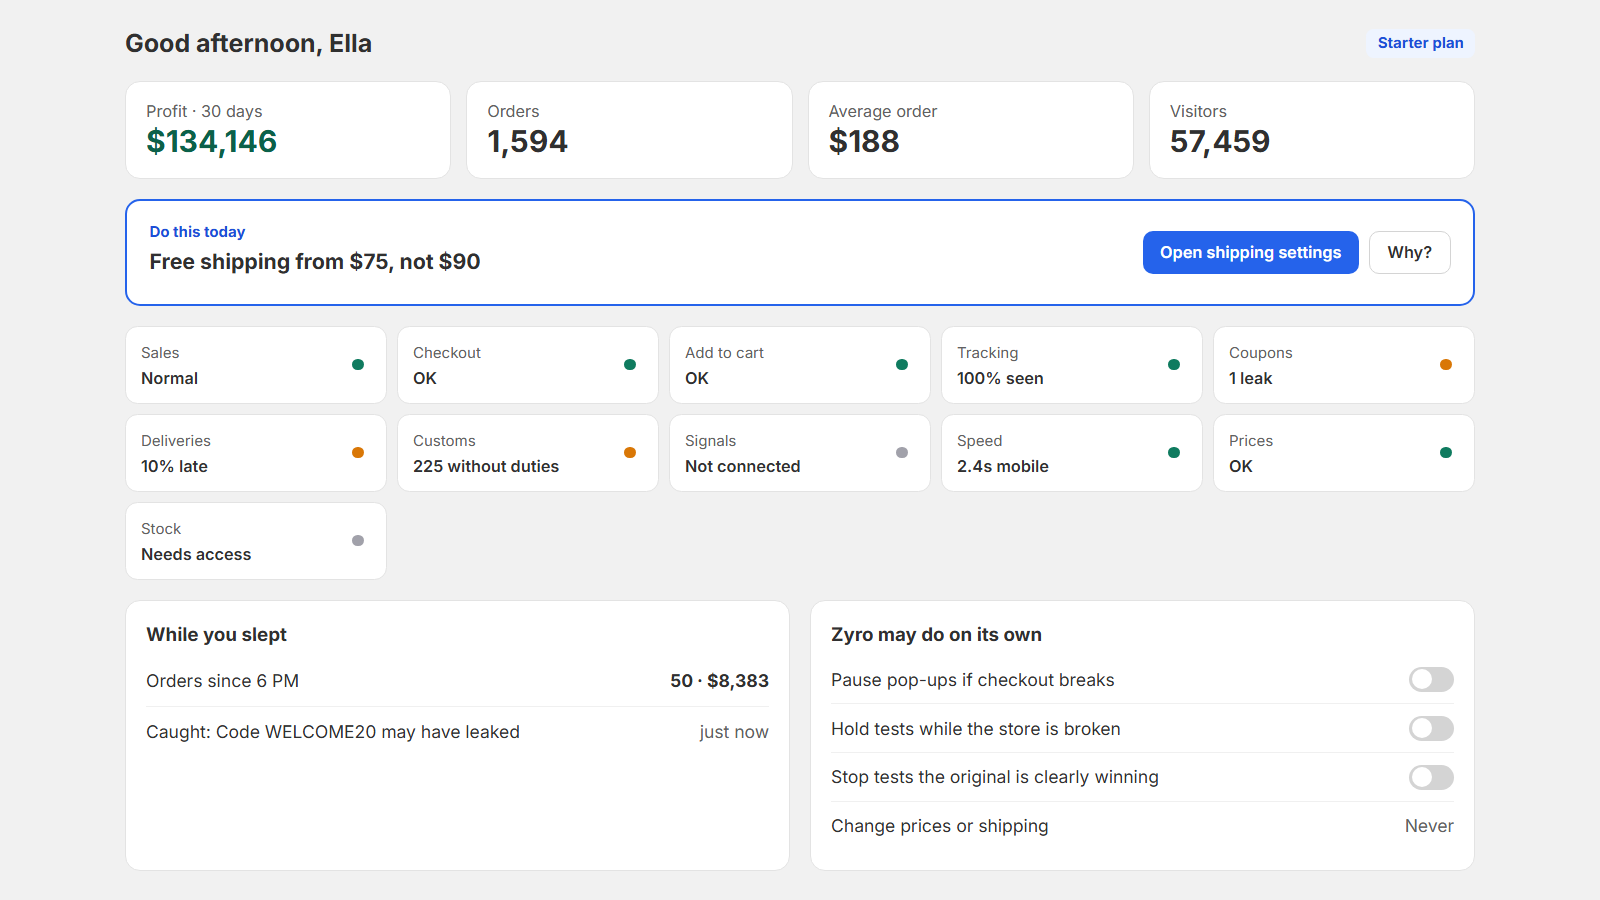
Task: Click 'Zyro may do on its own' heading
Action: point(936,635)
